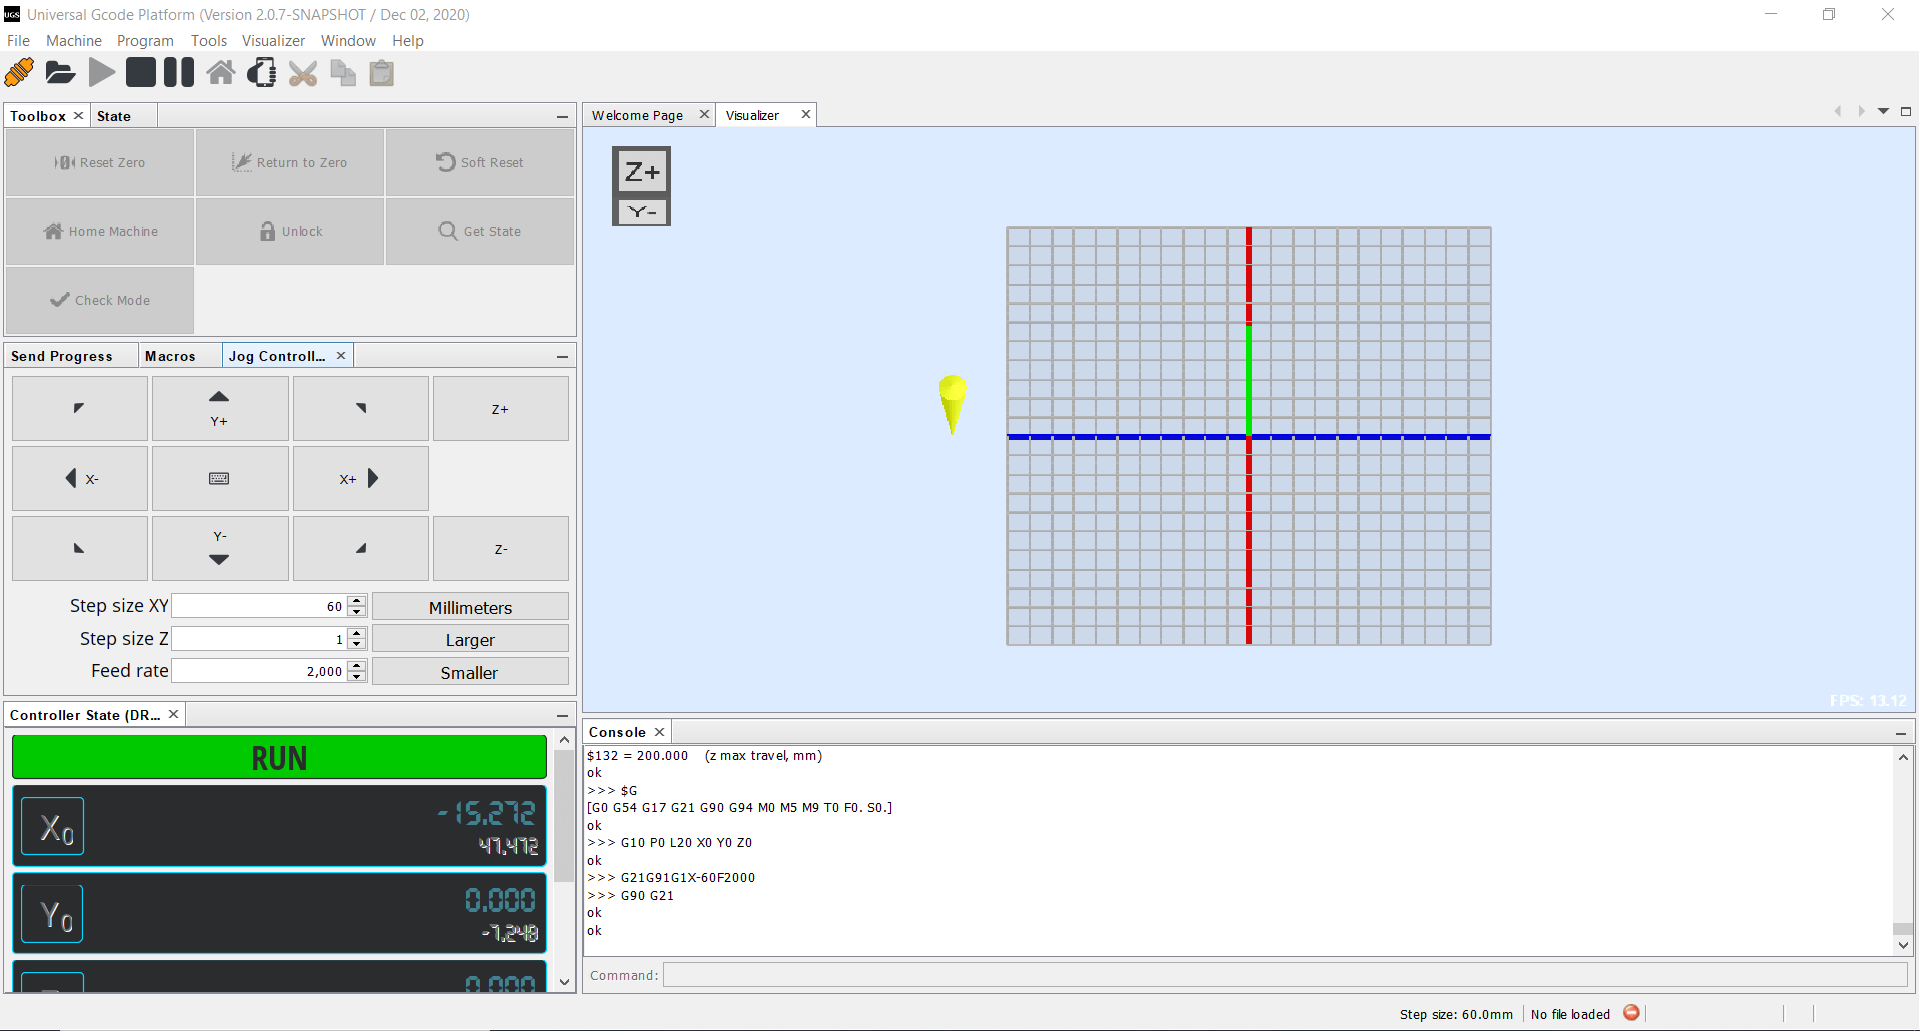Close the Jog Controller tab
1920x1031 pixels.
(341, 355)
